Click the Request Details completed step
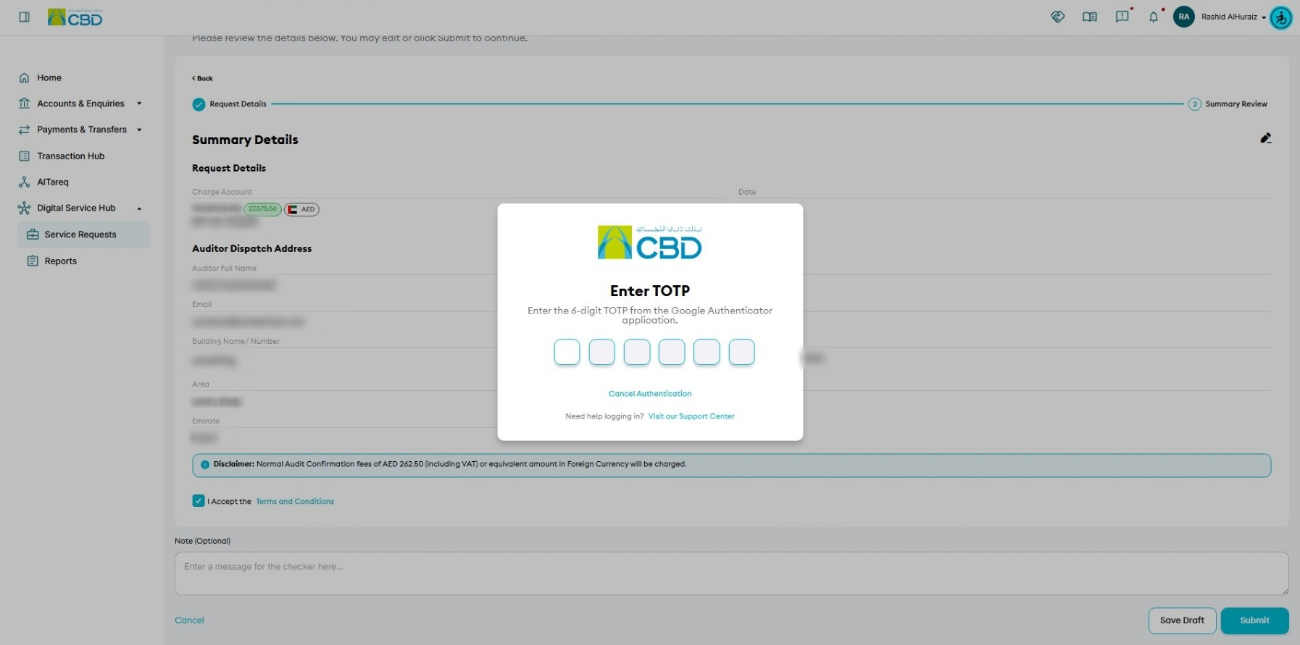This screenshot has height=645, width=1300. tap(229, 104)
